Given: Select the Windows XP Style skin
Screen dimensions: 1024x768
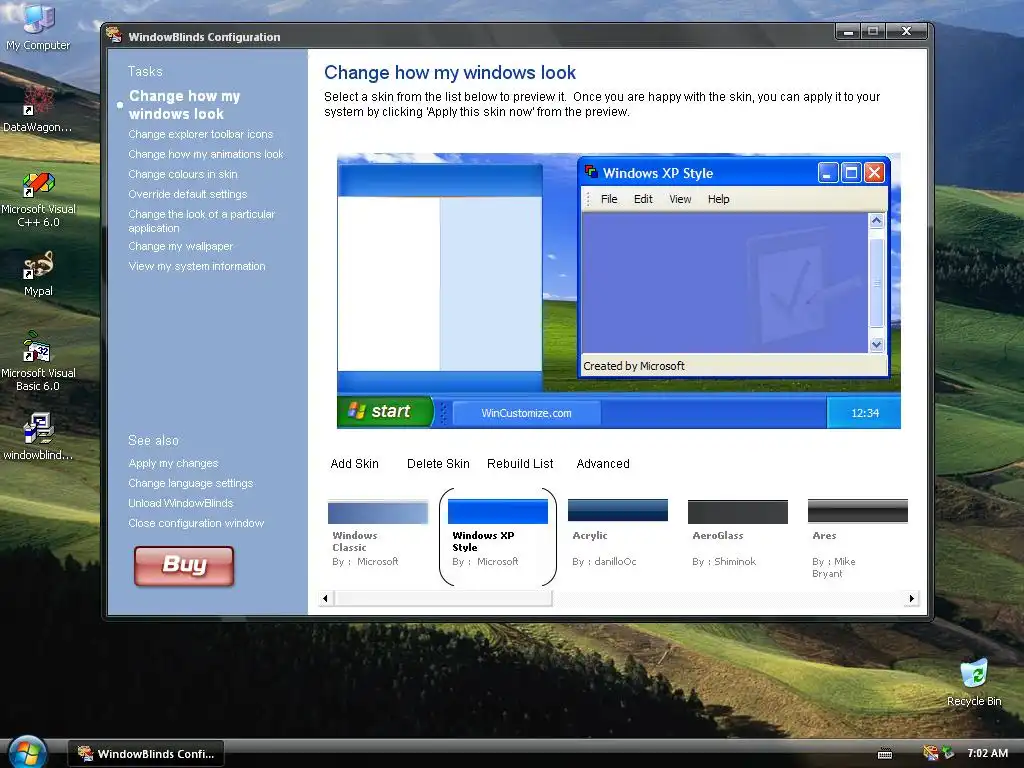Looking at the screenshot, I should pos(498,536).
